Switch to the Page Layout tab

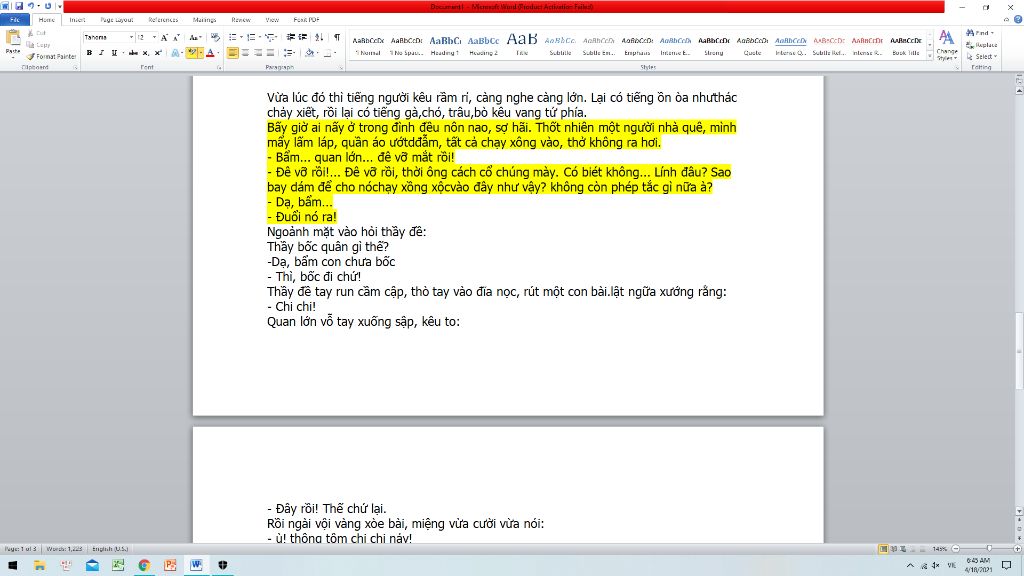(117, 20)
